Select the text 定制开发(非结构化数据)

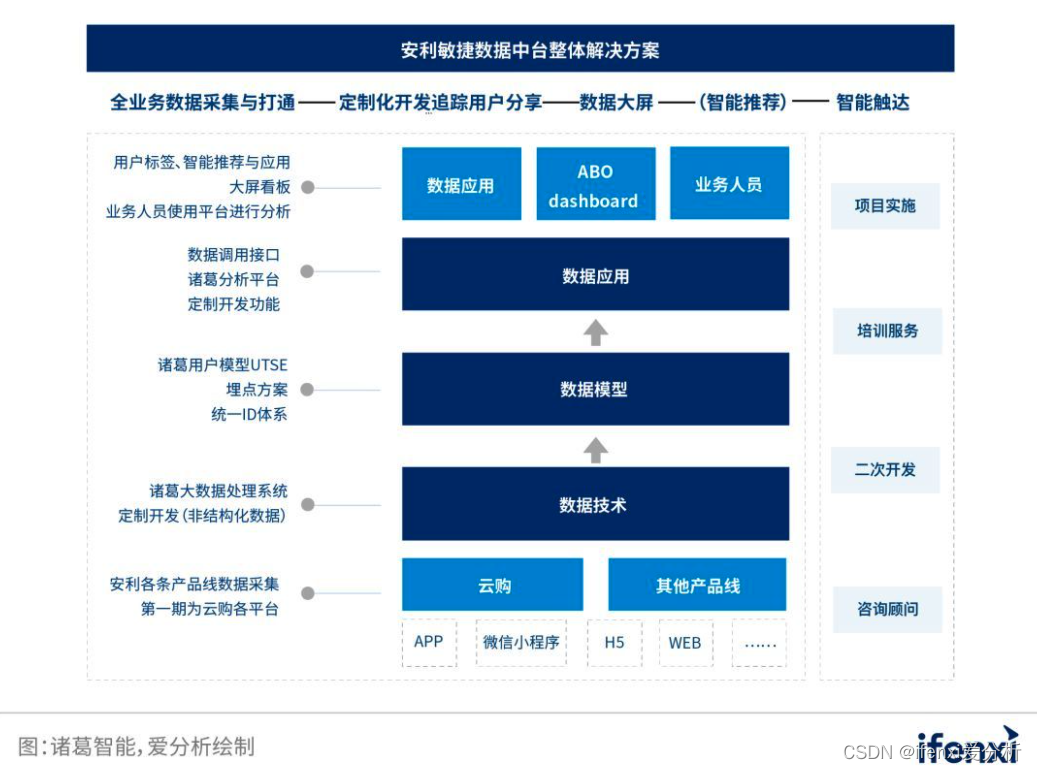click(202, 516)
